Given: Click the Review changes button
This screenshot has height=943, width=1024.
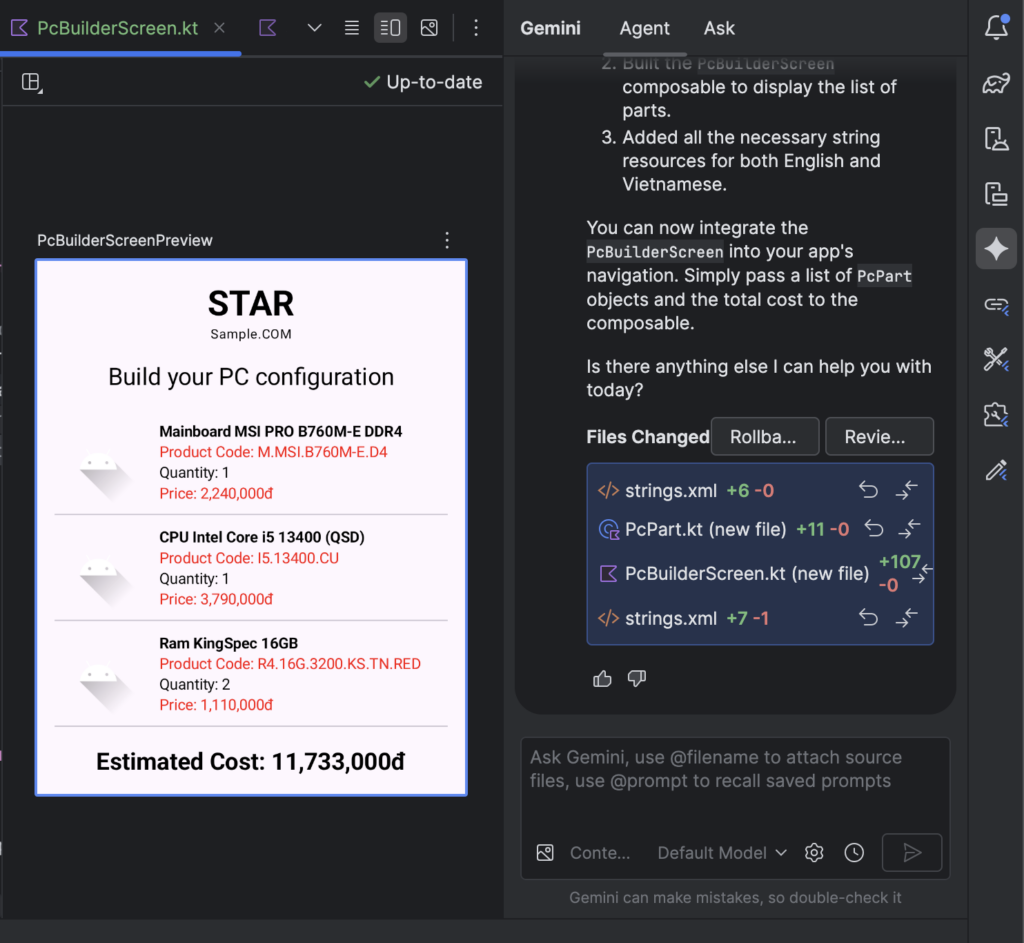Looking at the screenshot, I should pos(879,437).
